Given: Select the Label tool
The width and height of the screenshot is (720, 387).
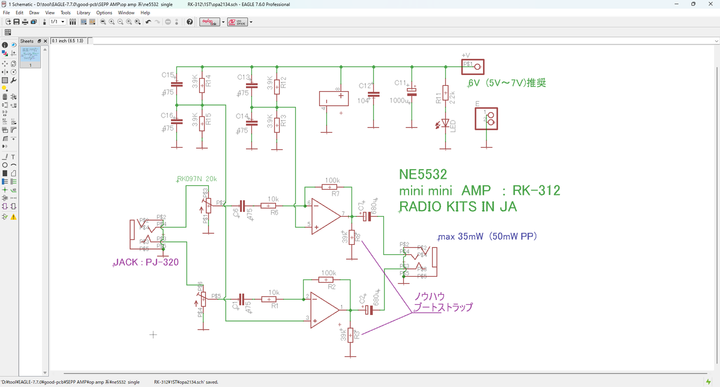Looking at the screenshot, I should point(13,190).
